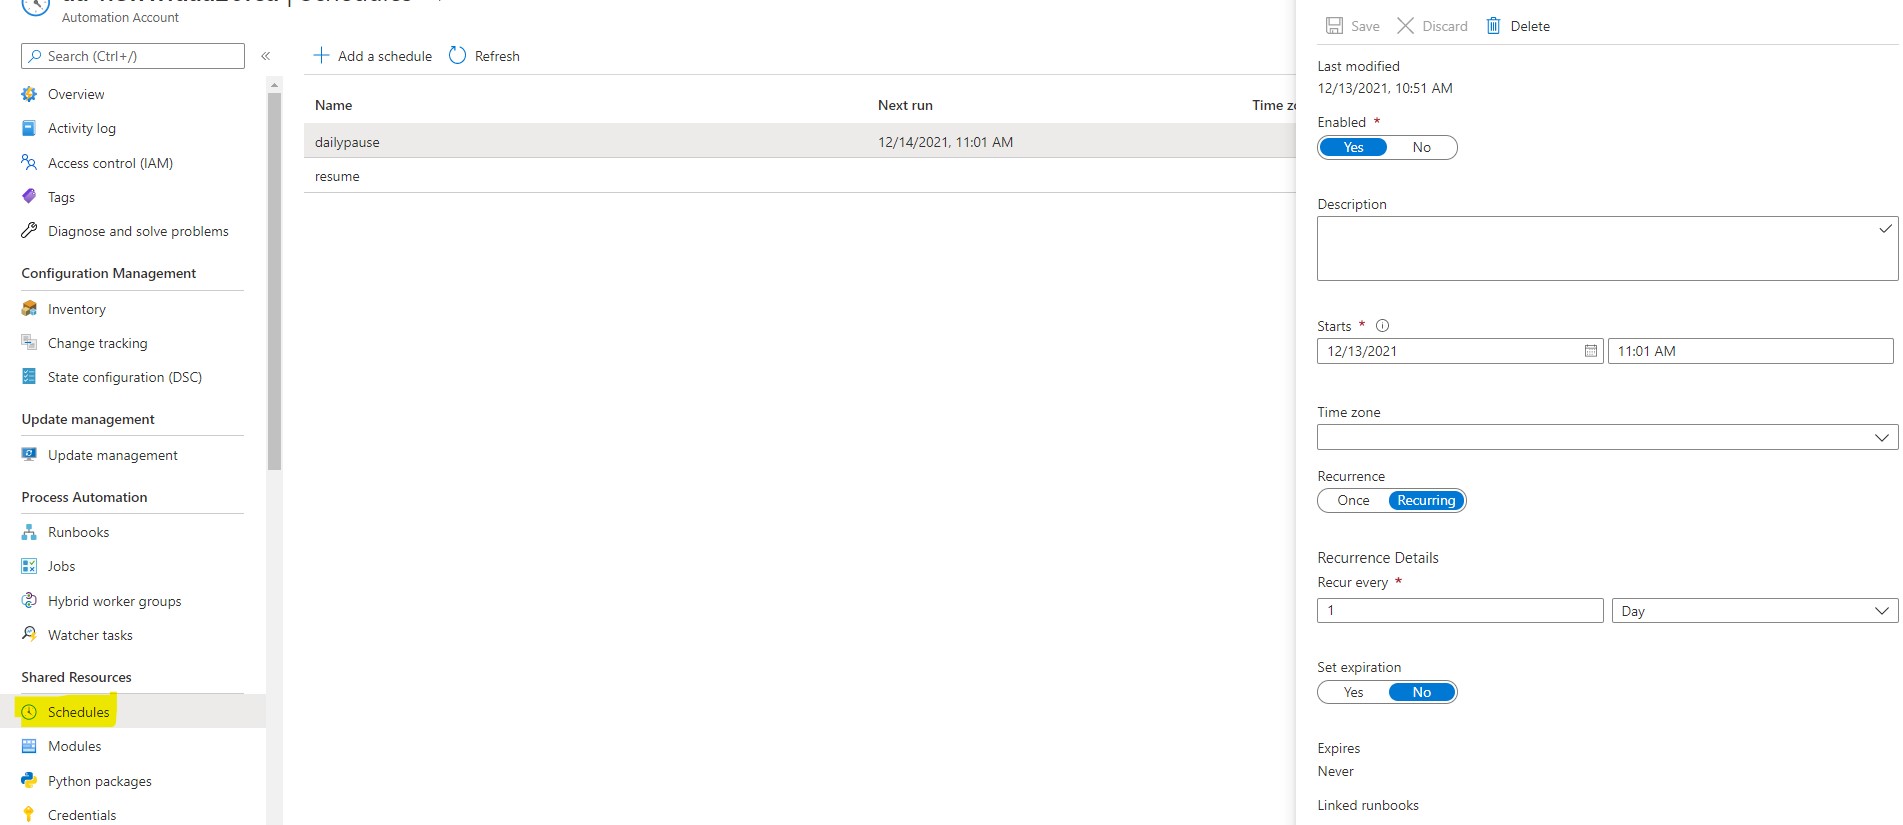The width and height of the screenshot is (1903, 825).
Task: Click the Refresh button label
Action: [x=497, y=56]
